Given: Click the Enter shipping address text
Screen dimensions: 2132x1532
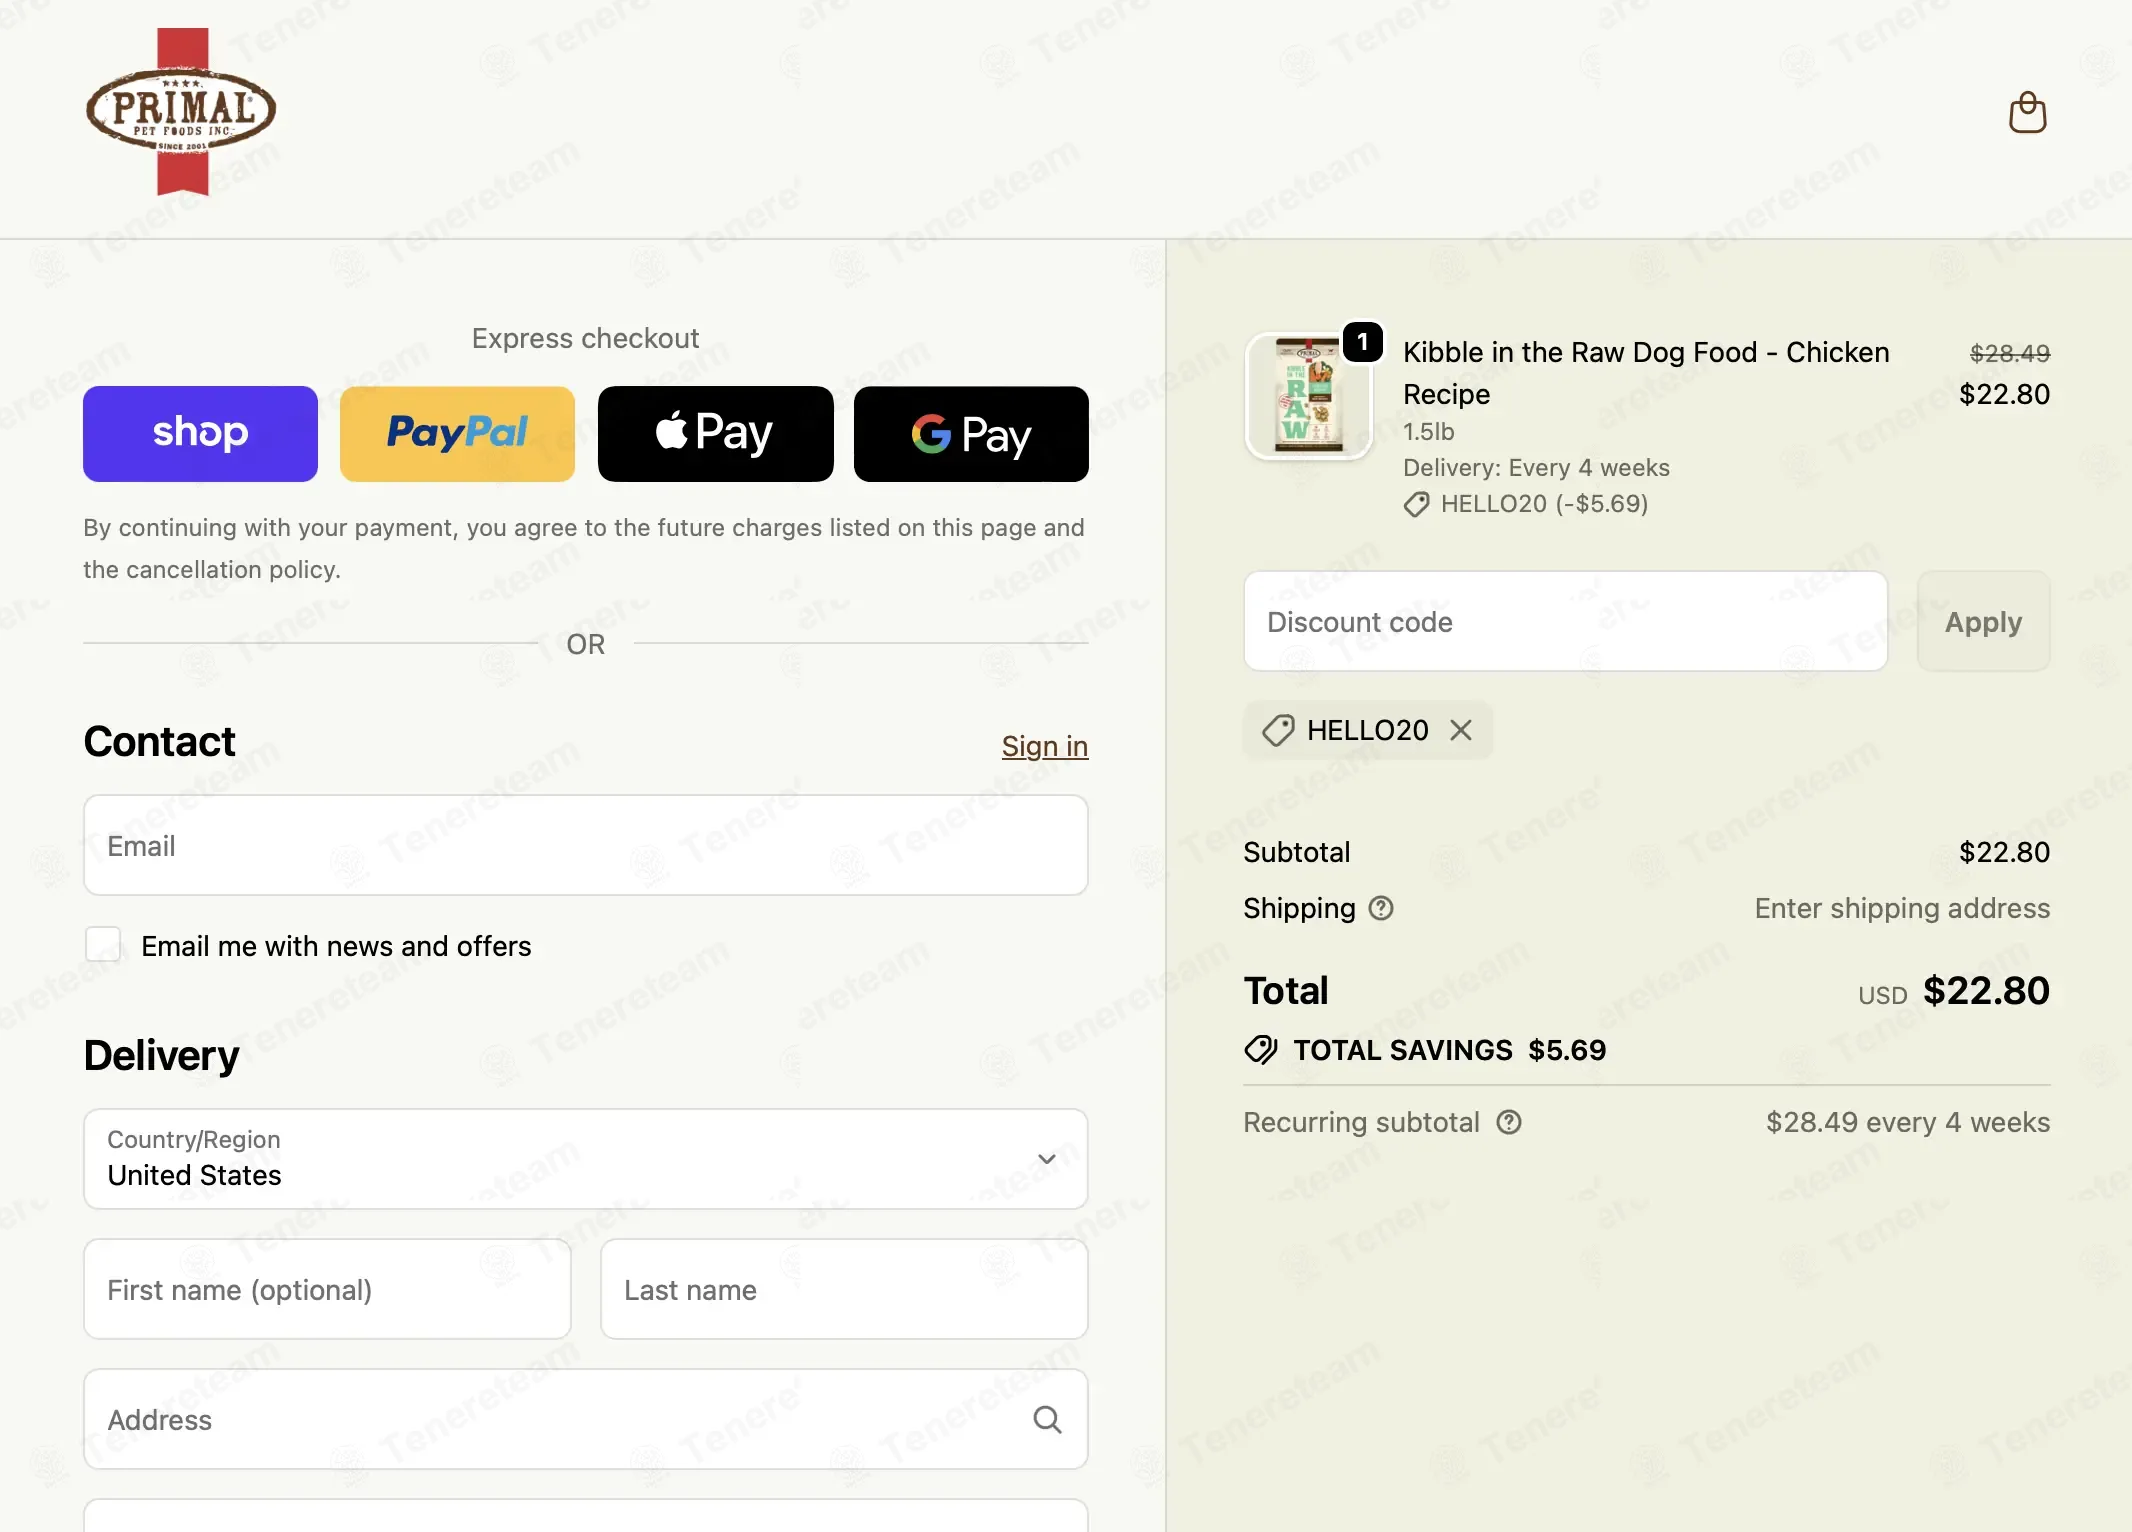Looking at the screenshot, I should (1902, 908).
